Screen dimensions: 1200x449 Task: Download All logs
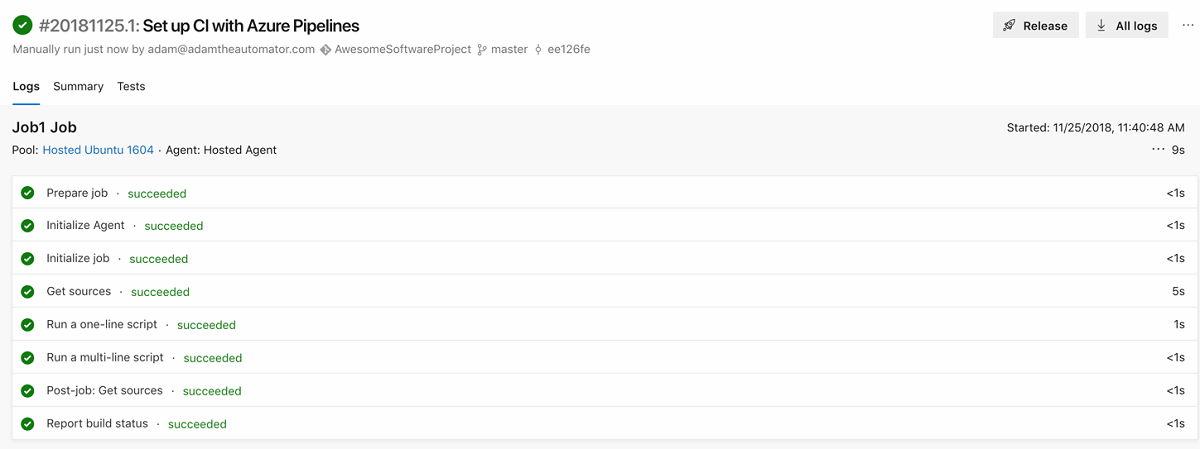(x=1126, y=26)
